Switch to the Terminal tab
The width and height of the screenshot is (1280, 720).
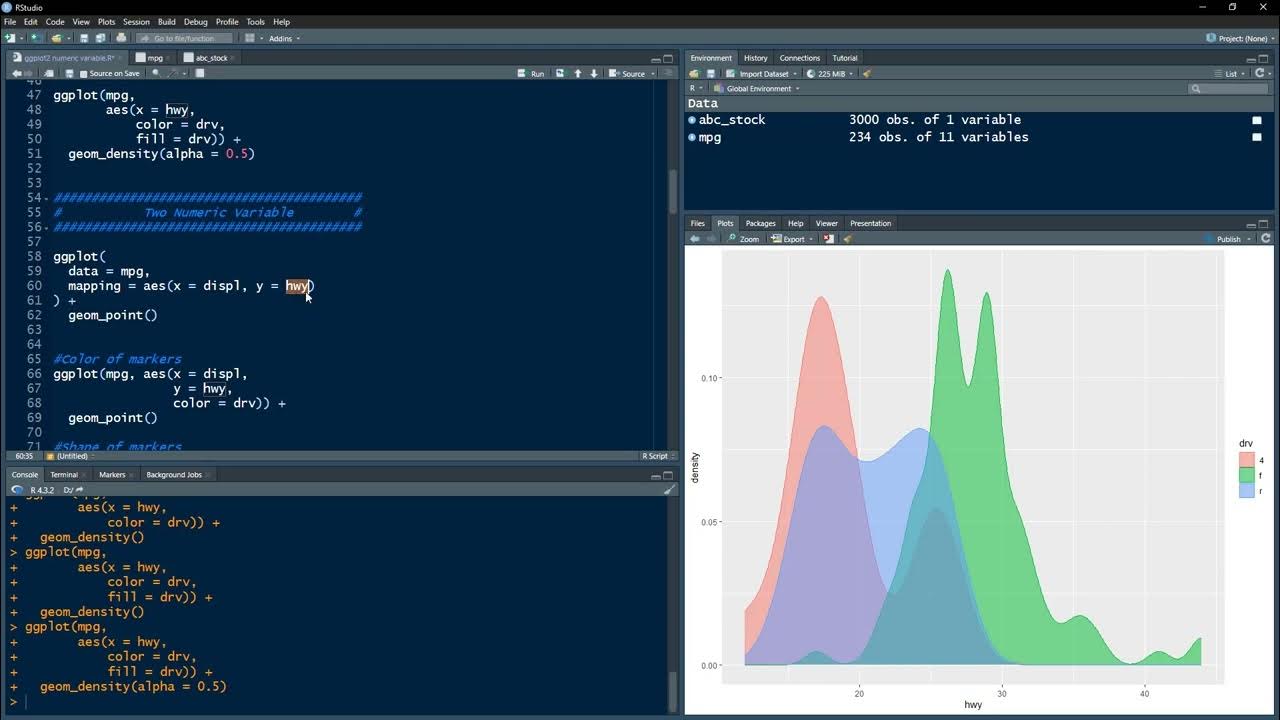[x=64, y=475]
